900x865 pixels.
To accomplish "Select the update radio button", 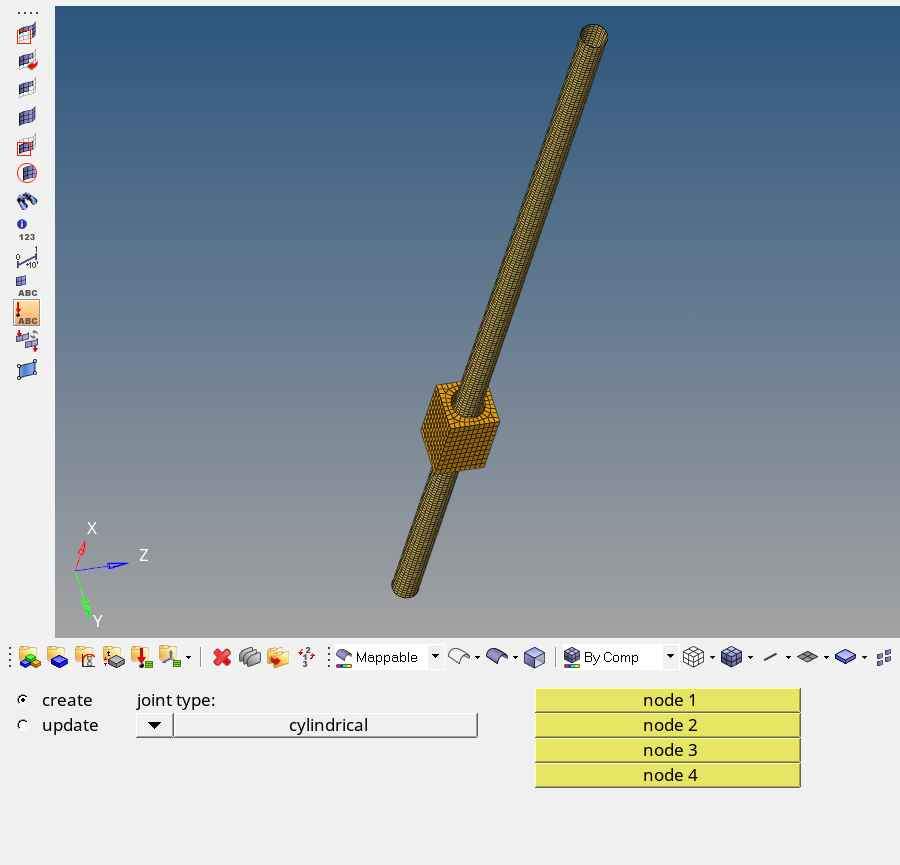I will click(x=23, y=725).
